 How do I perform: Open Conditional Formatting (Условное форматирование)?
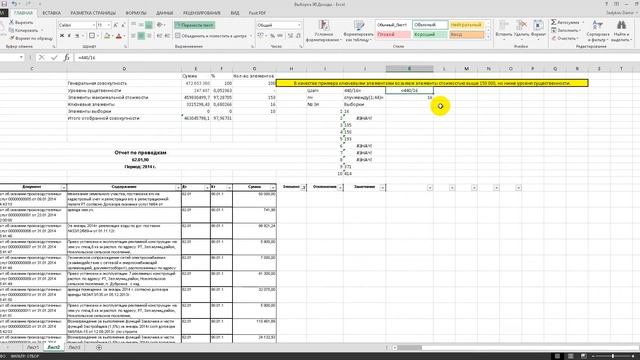pos(324,30)
